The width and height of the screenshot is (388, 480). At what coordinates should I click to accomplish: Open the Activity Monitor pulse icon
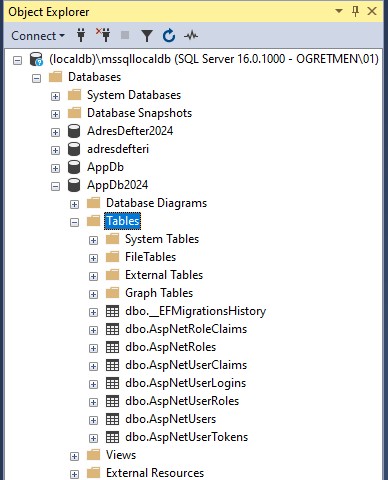pos(191,35)
